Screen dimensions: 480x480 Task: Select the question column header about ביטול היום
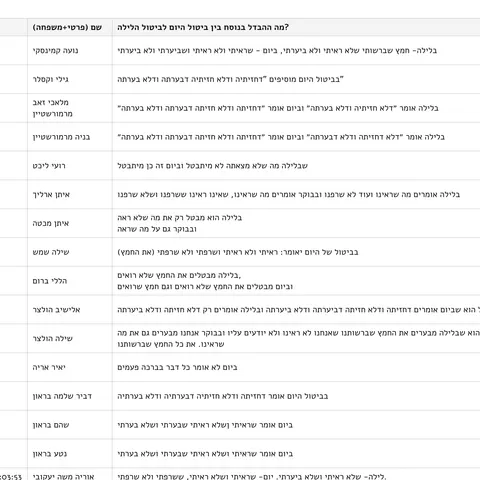point(296,27)
